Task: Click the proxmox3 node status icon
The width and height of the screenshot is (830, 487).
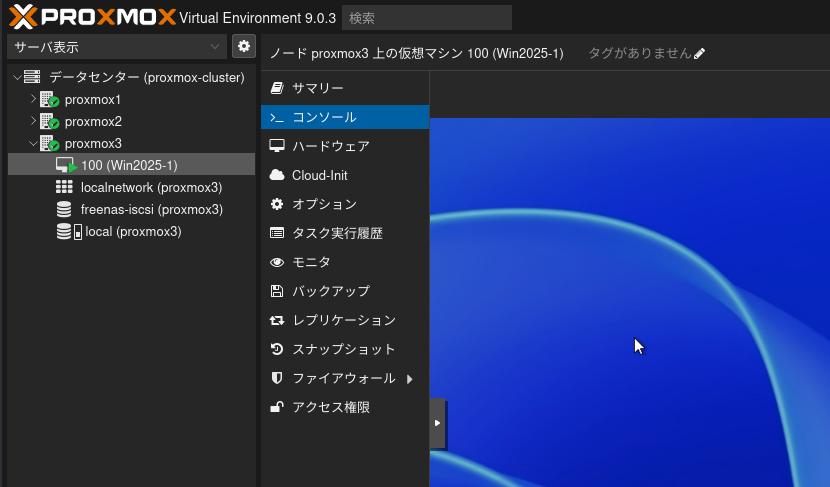Action: tap(49, 143)
